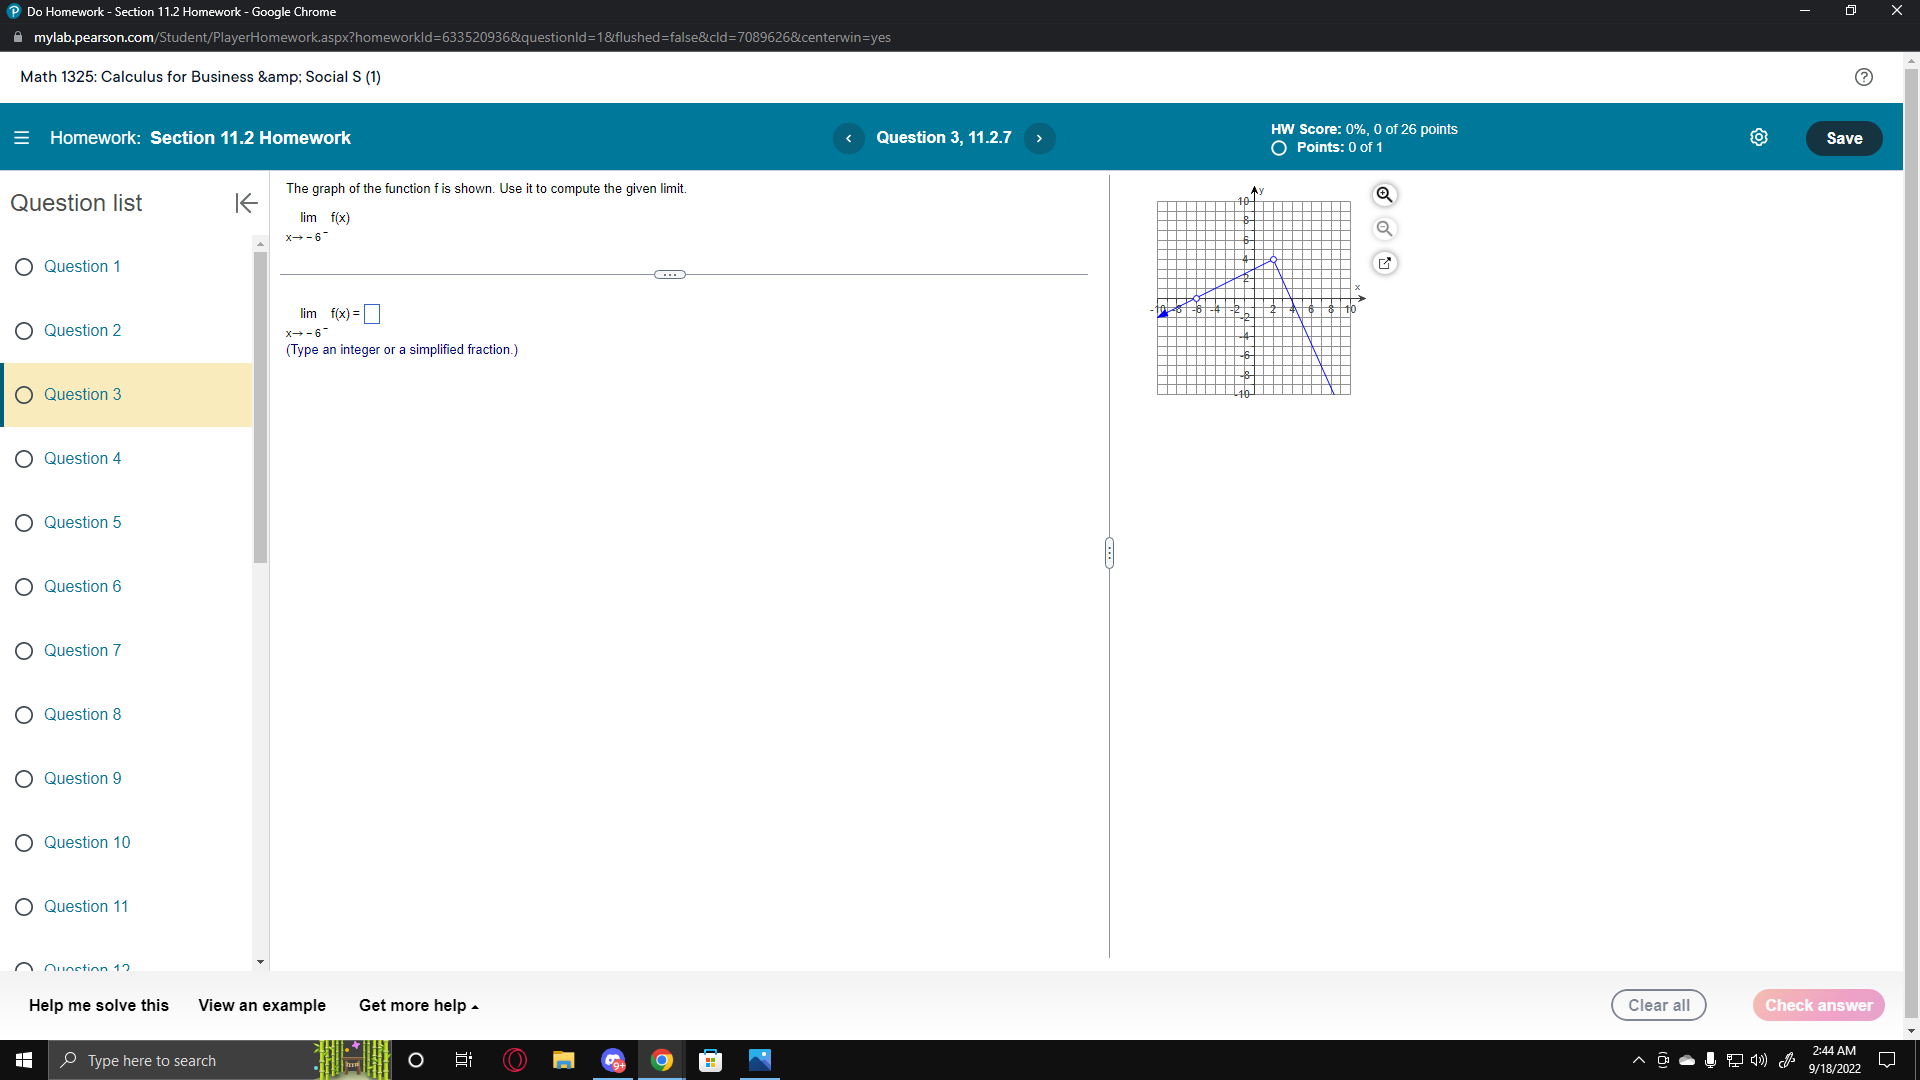Open the graph in an enlarged view
Viewport: 1920px width, 1080px height.
point(1384,262)
